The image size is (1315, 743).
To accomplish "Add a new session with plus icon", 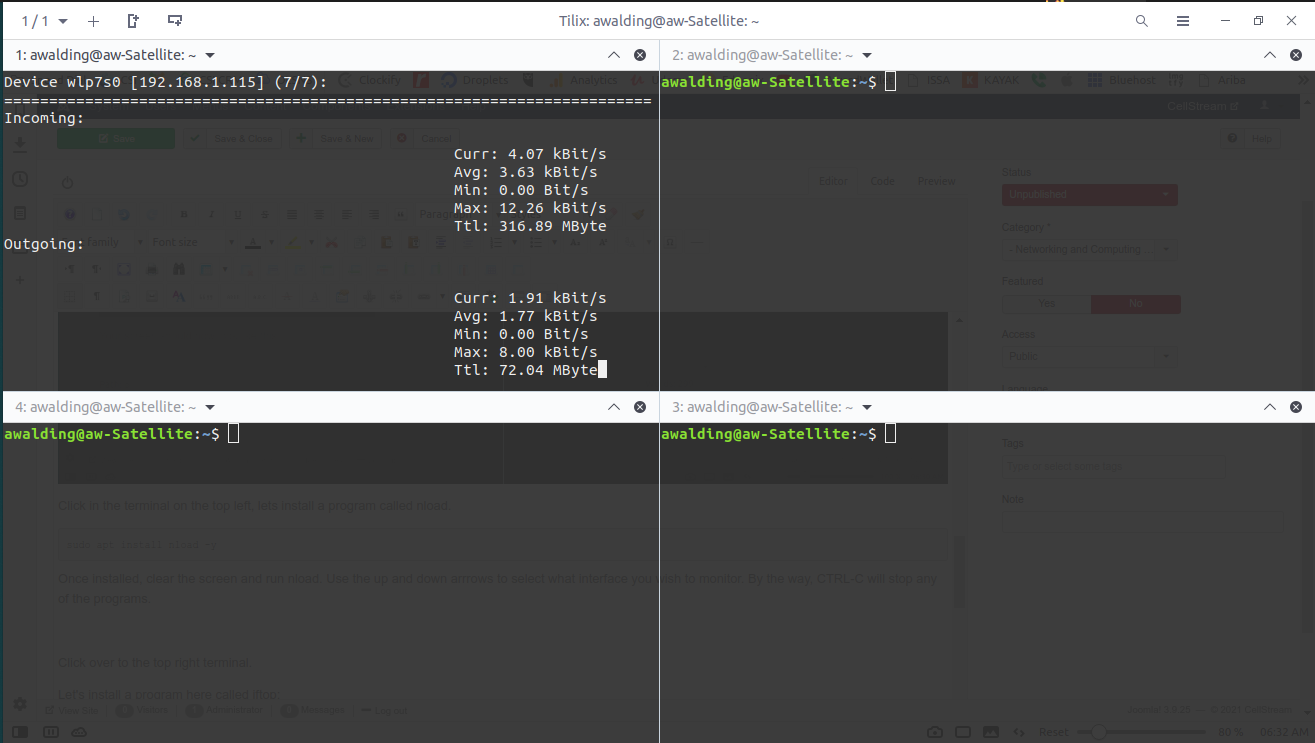I will [93, 21].
